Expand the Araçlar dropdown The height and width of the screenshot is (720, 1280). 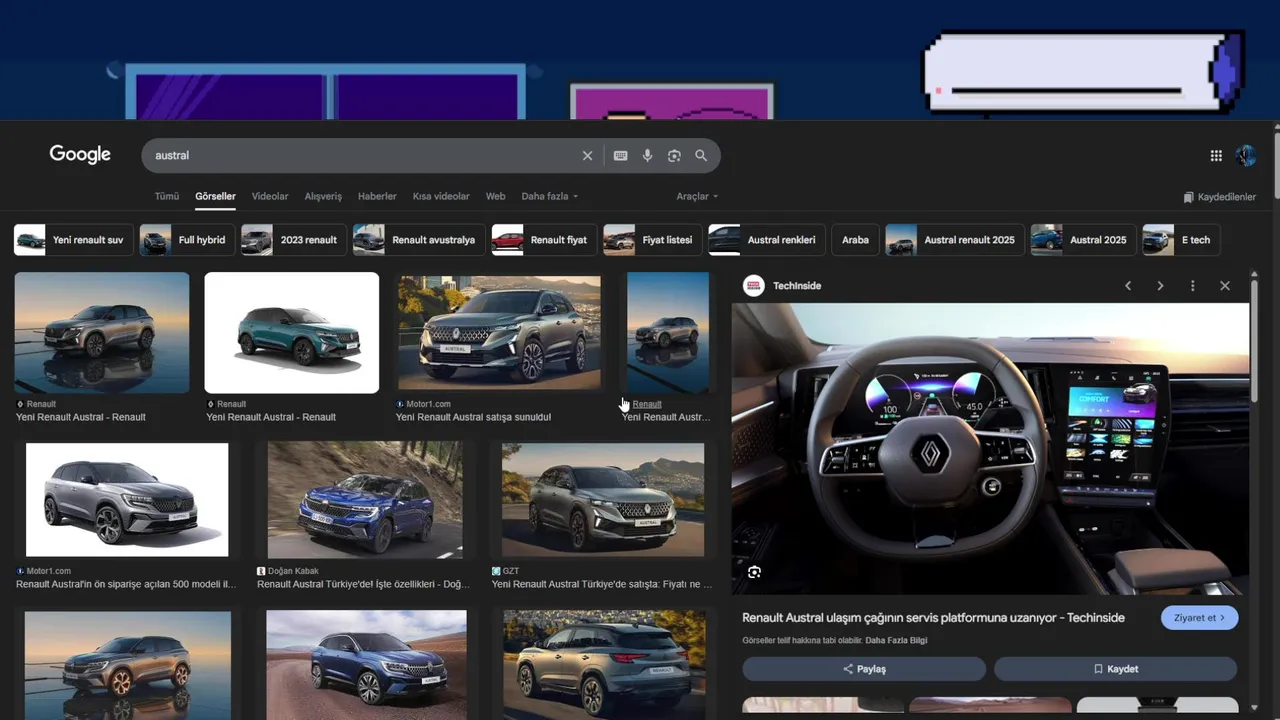pyautogui.click(x=697, y=196)
